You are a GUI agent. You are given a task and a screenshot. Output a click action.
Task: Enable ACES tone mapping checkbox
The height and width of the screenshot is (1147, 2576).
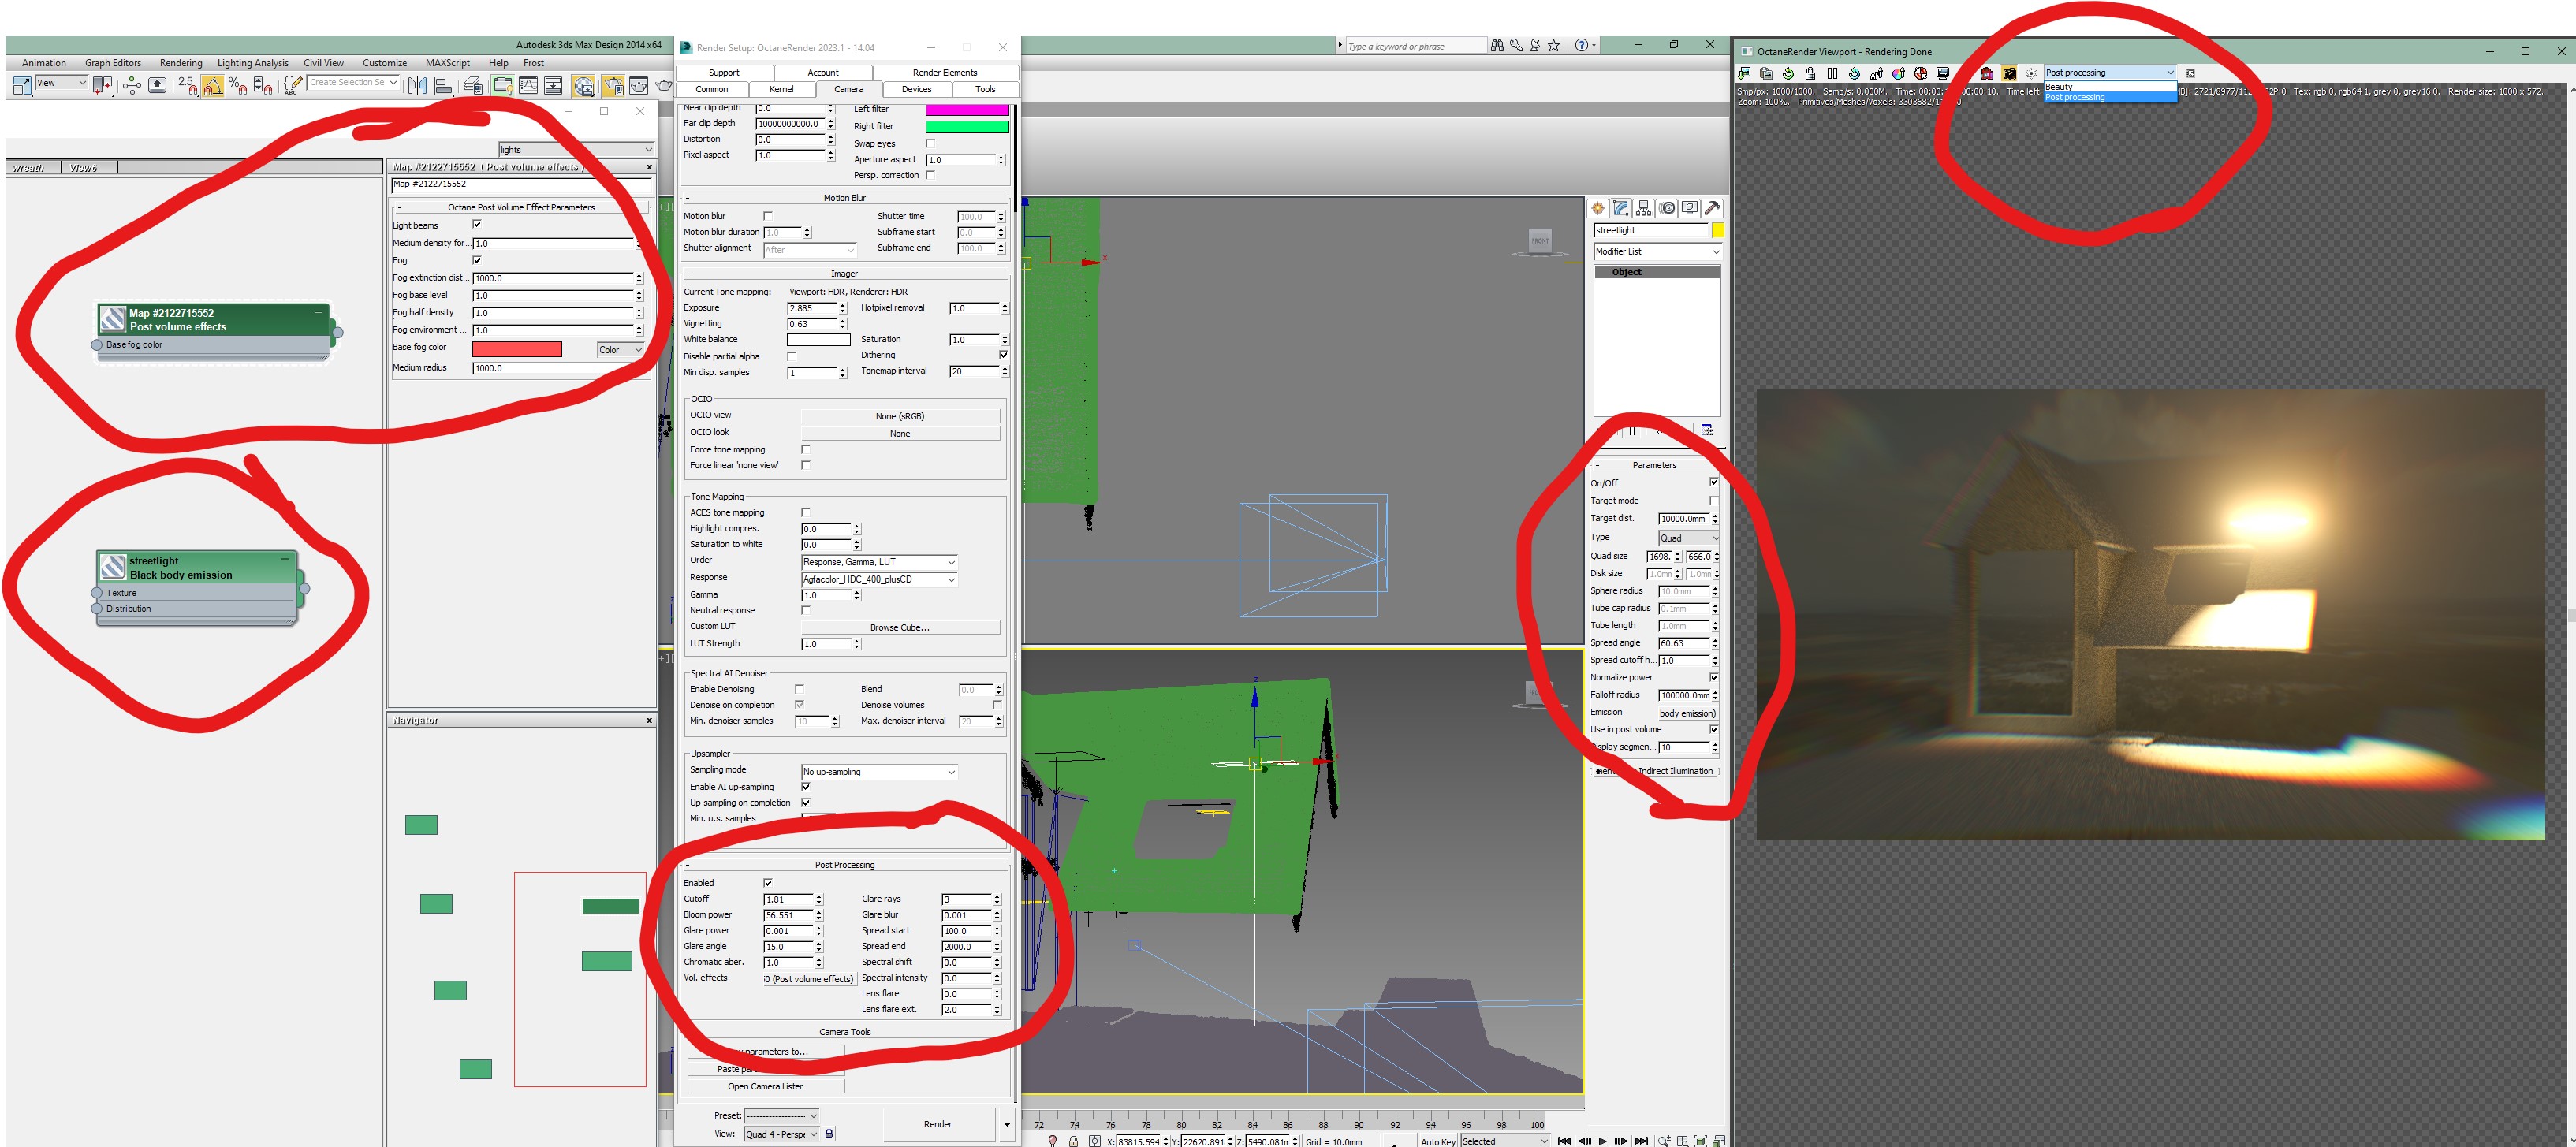click(806, 512)
